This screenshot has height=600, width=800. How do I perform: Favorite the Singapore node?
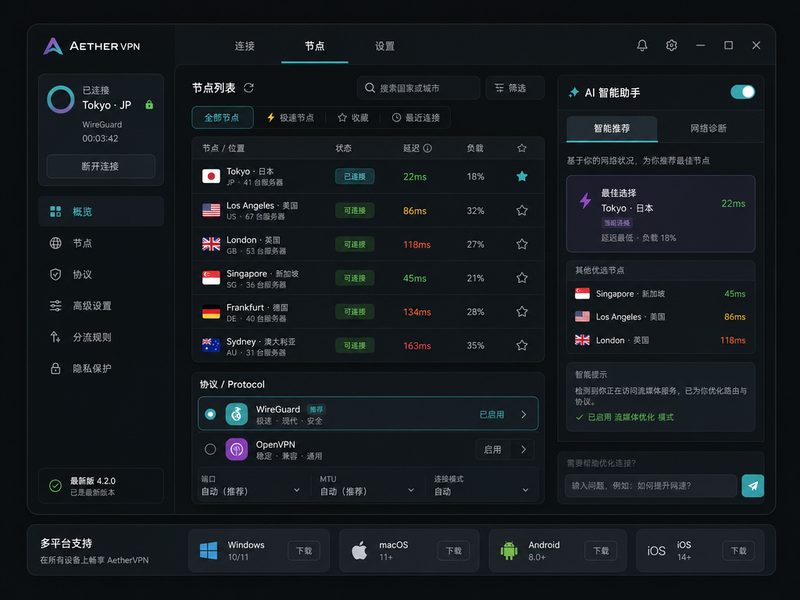[x=521, y=278]
